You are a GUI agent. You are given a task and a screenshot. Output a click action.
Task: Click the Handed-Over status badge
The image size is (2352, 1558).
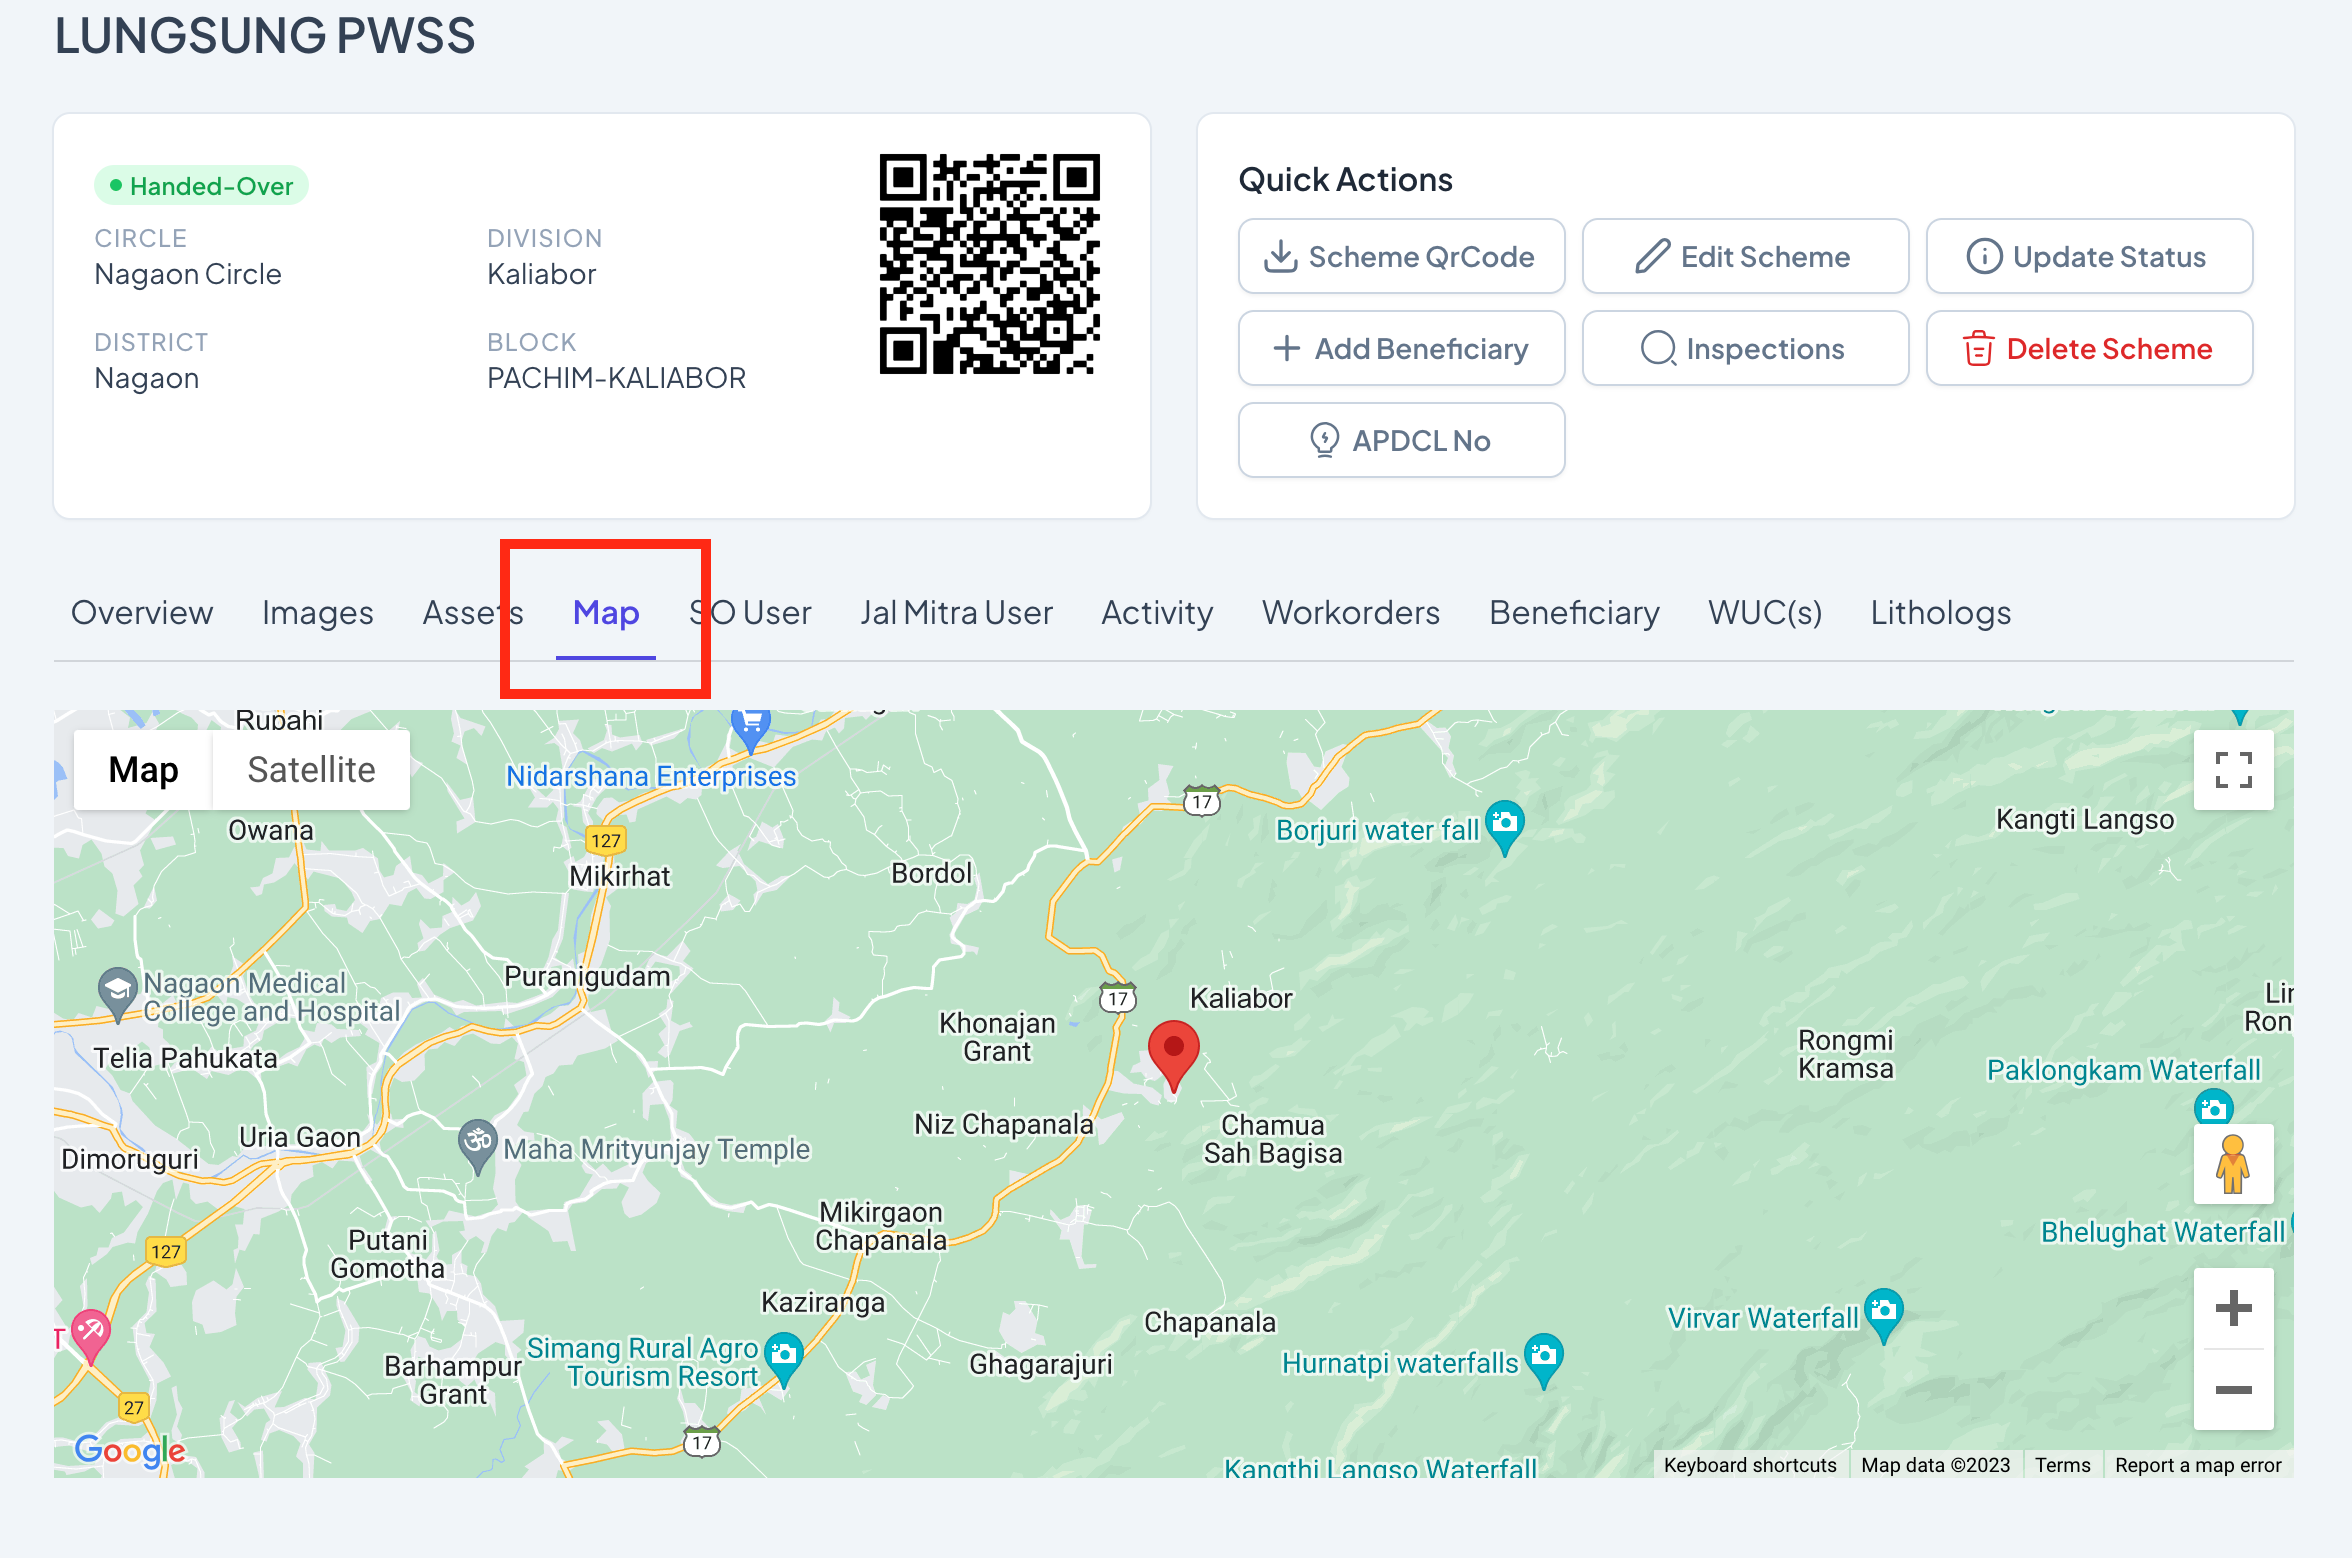[x=202, y=186]
